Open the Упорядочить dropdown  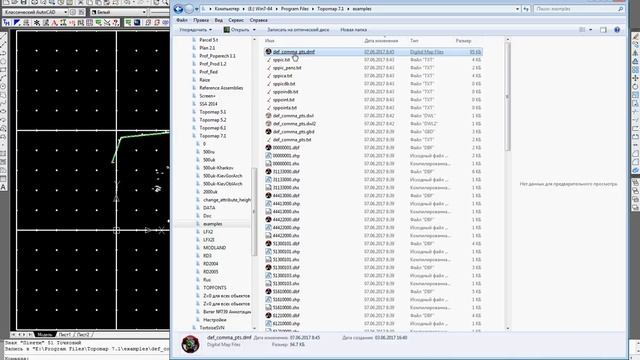point(196,30)
